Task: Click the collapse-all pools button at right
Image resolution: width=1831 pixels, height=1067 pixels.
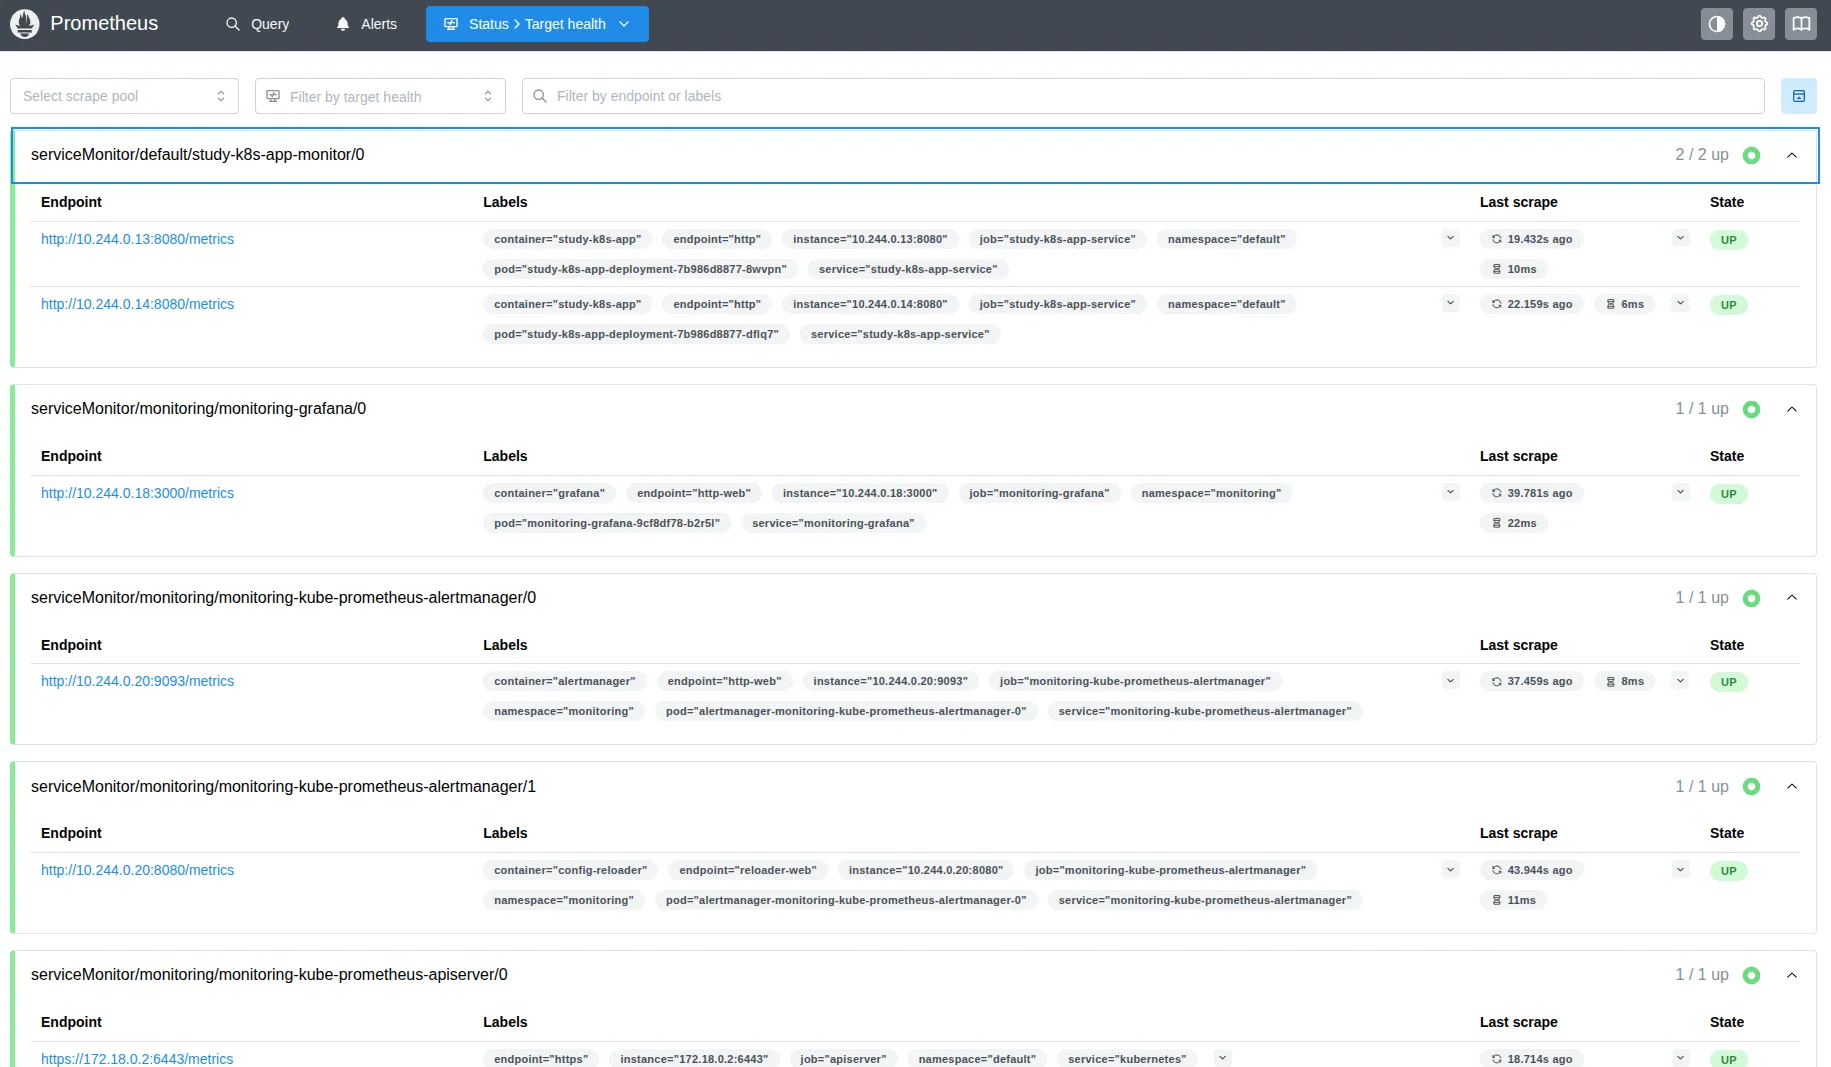Action: coord(1799,96)
